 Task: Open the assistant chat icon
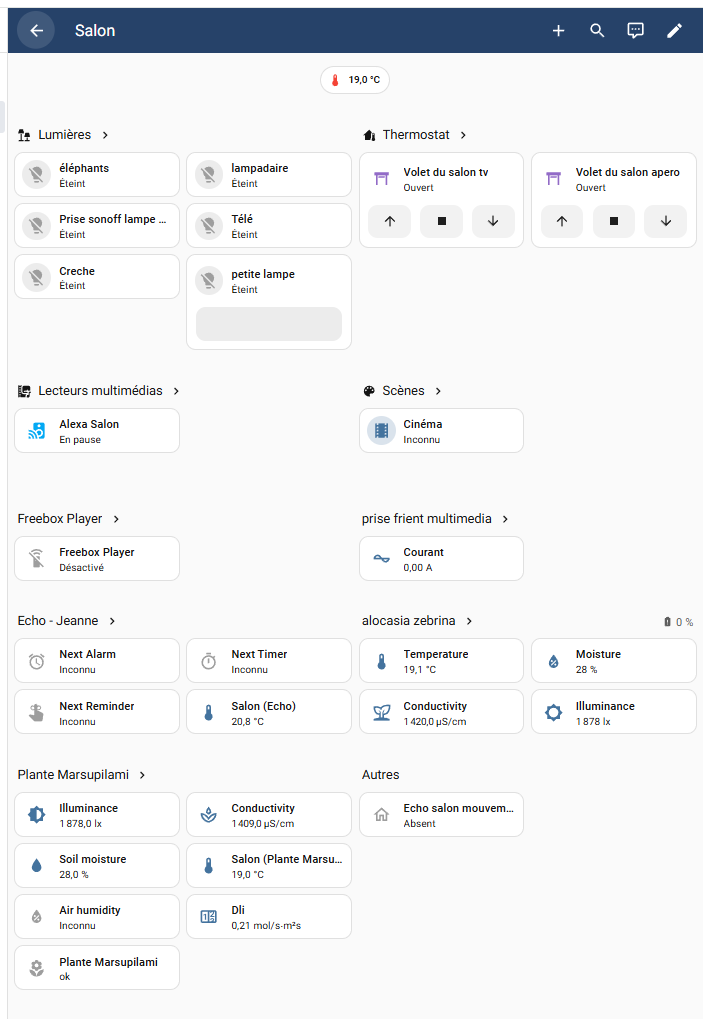tap(636, 31)
